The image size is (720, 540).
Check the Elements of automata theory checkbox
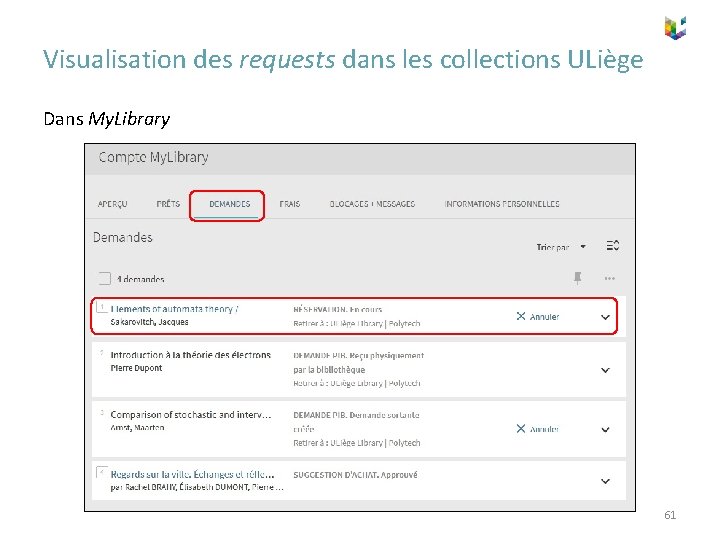pyautogui.click(x=102, y=308)
